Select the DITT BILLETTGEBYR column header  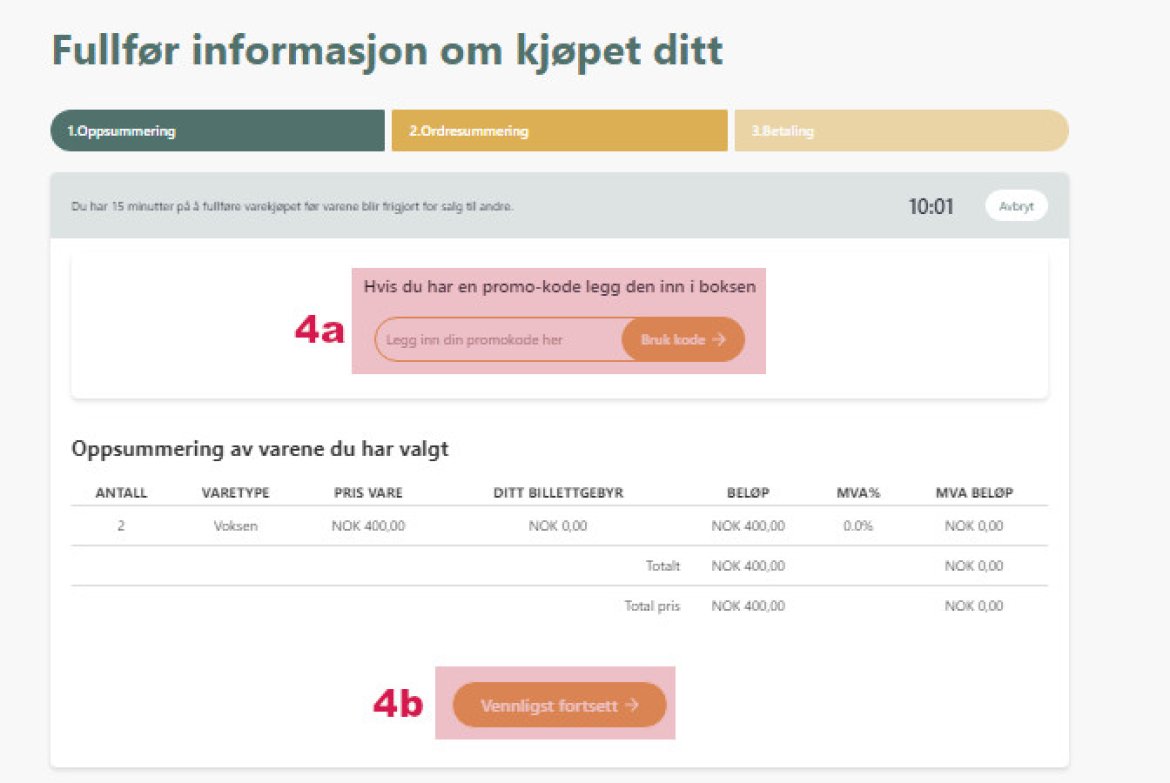558,493
